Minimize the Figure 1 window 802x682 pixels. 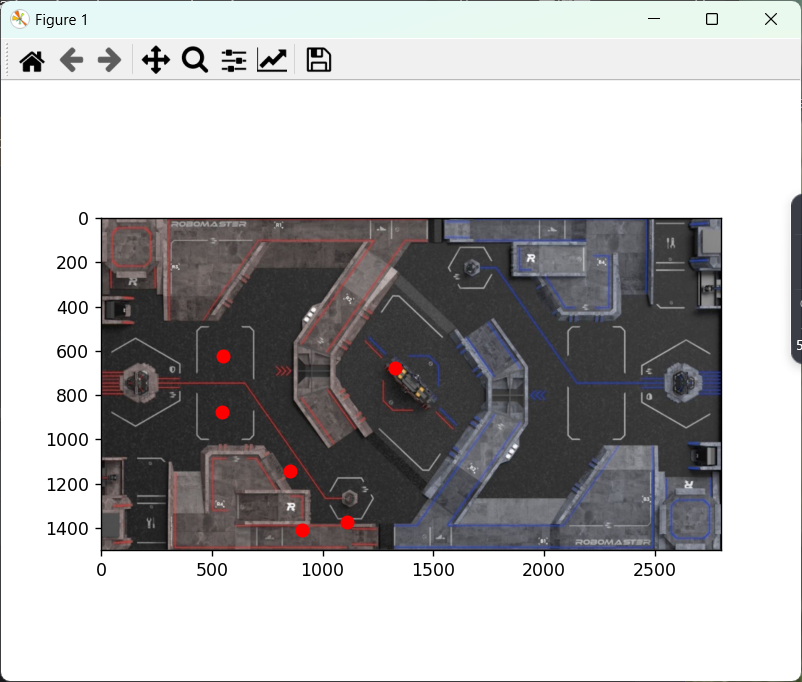[654, 19]
